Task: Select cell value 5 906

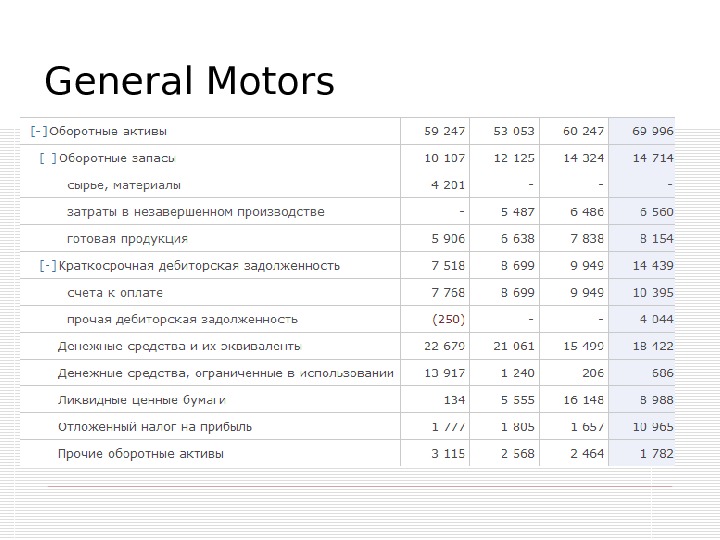Action: (448, 239)
